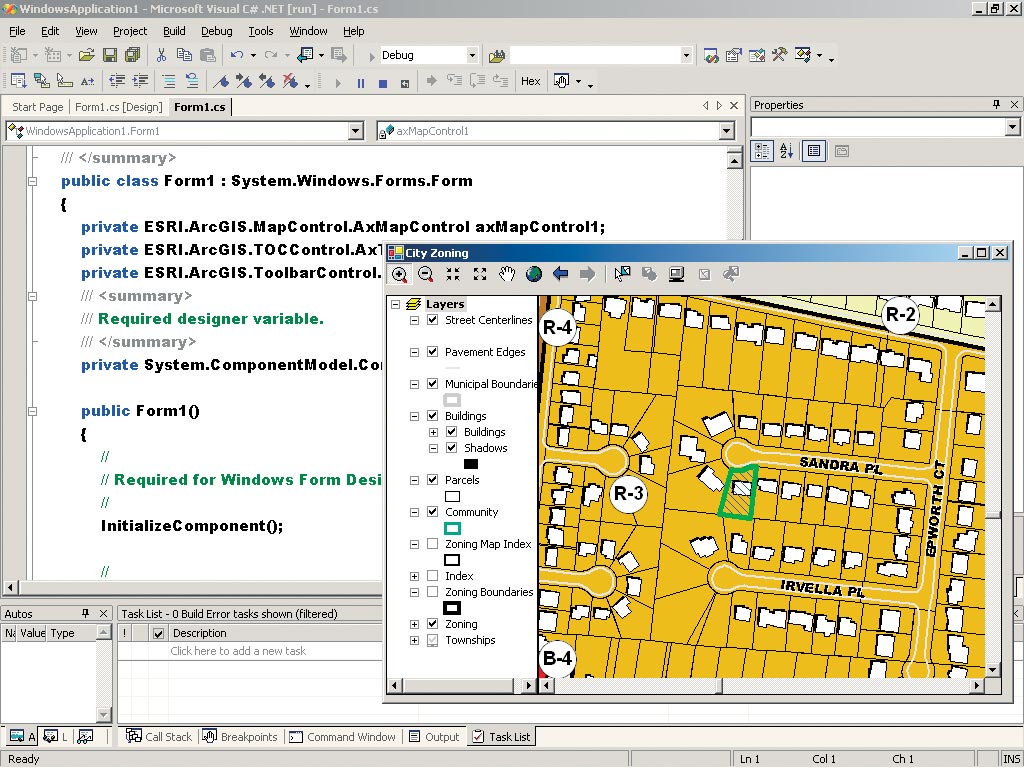Toggle the Parcels layer checkbox

[432, 480]
